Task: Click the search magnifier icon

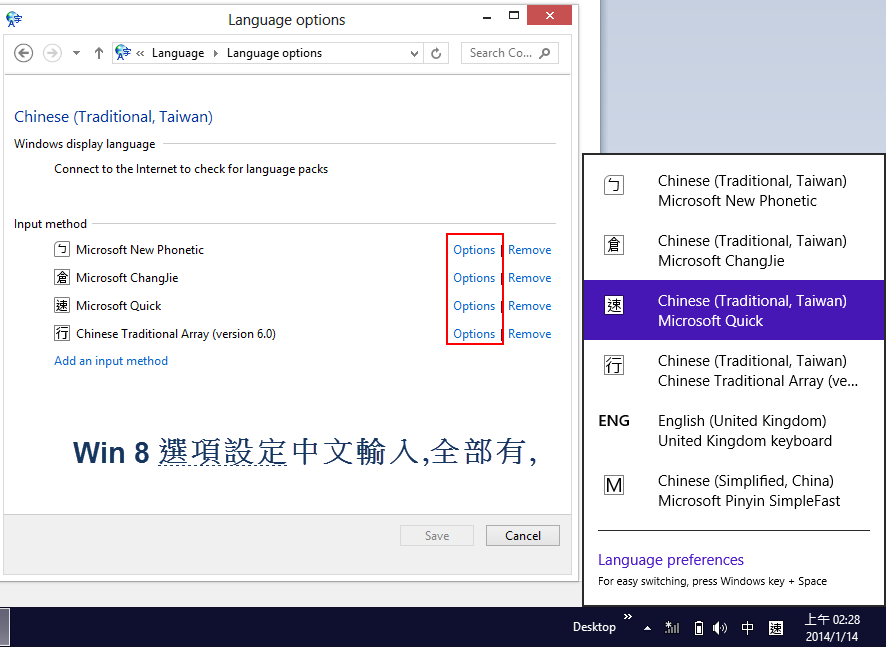Action: point(545,53)
